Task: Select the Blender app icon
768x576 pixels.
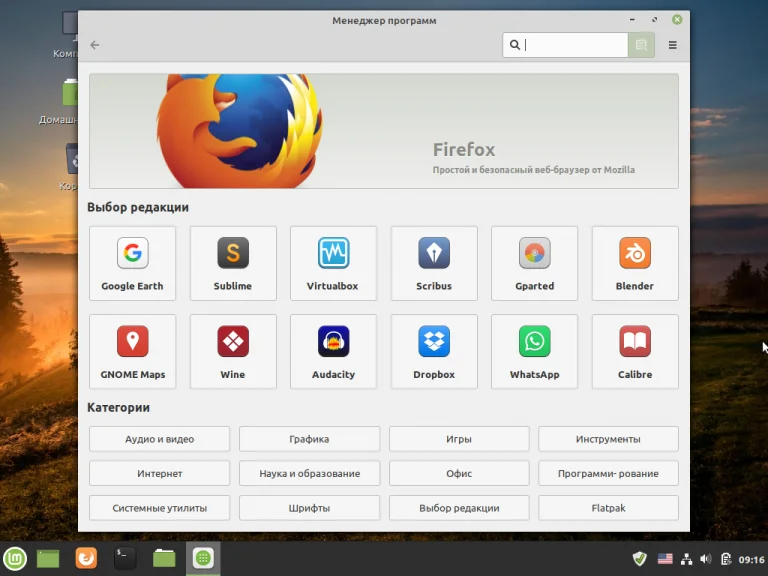Action: pos(634,254)
